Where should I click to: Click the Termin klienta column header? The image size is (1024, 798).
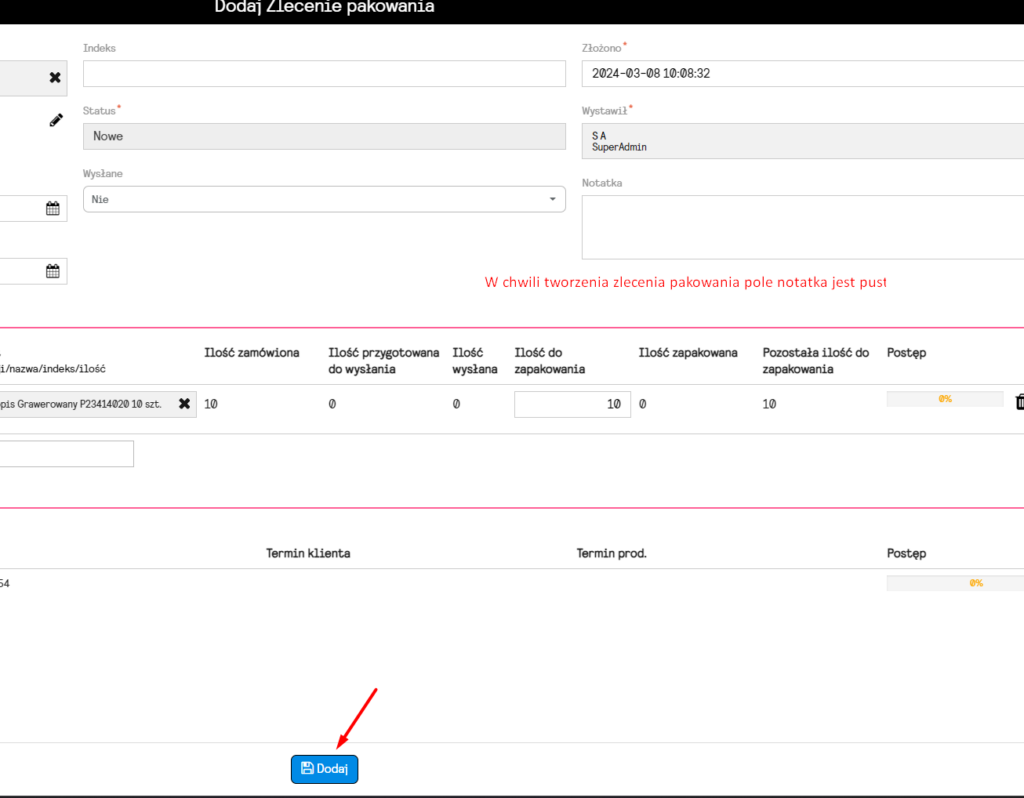coord(308,553)
